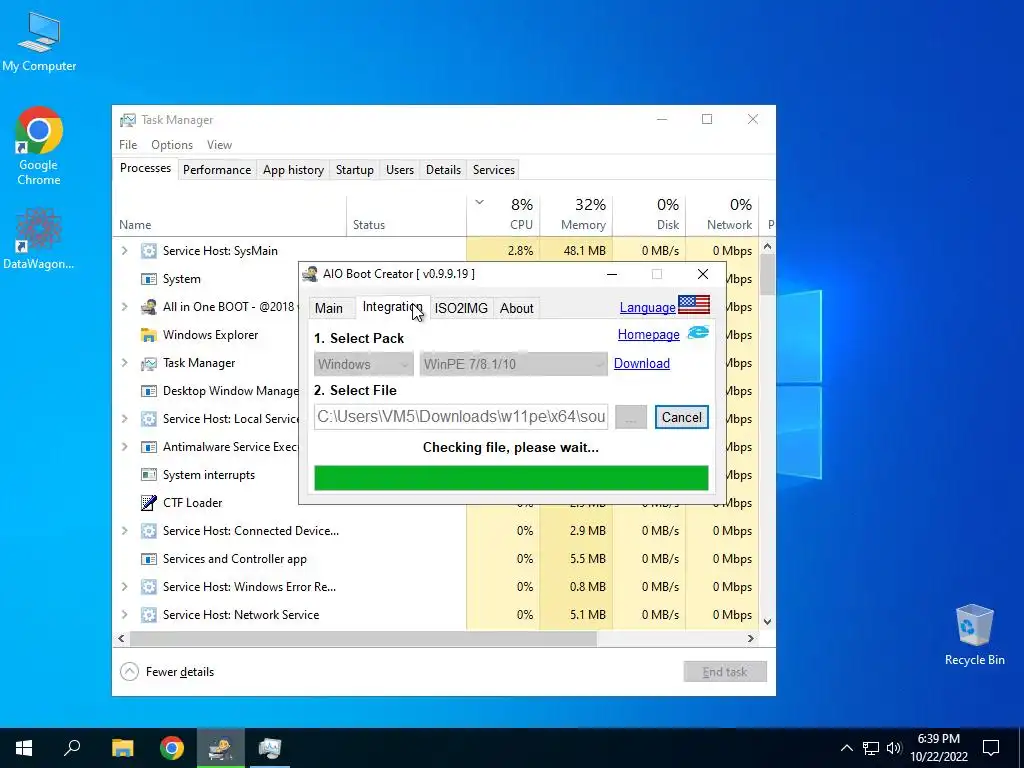Select the Antimalware Service Executable icon
The height and width of the screenshot is (768, 1024).
point(149,447)
